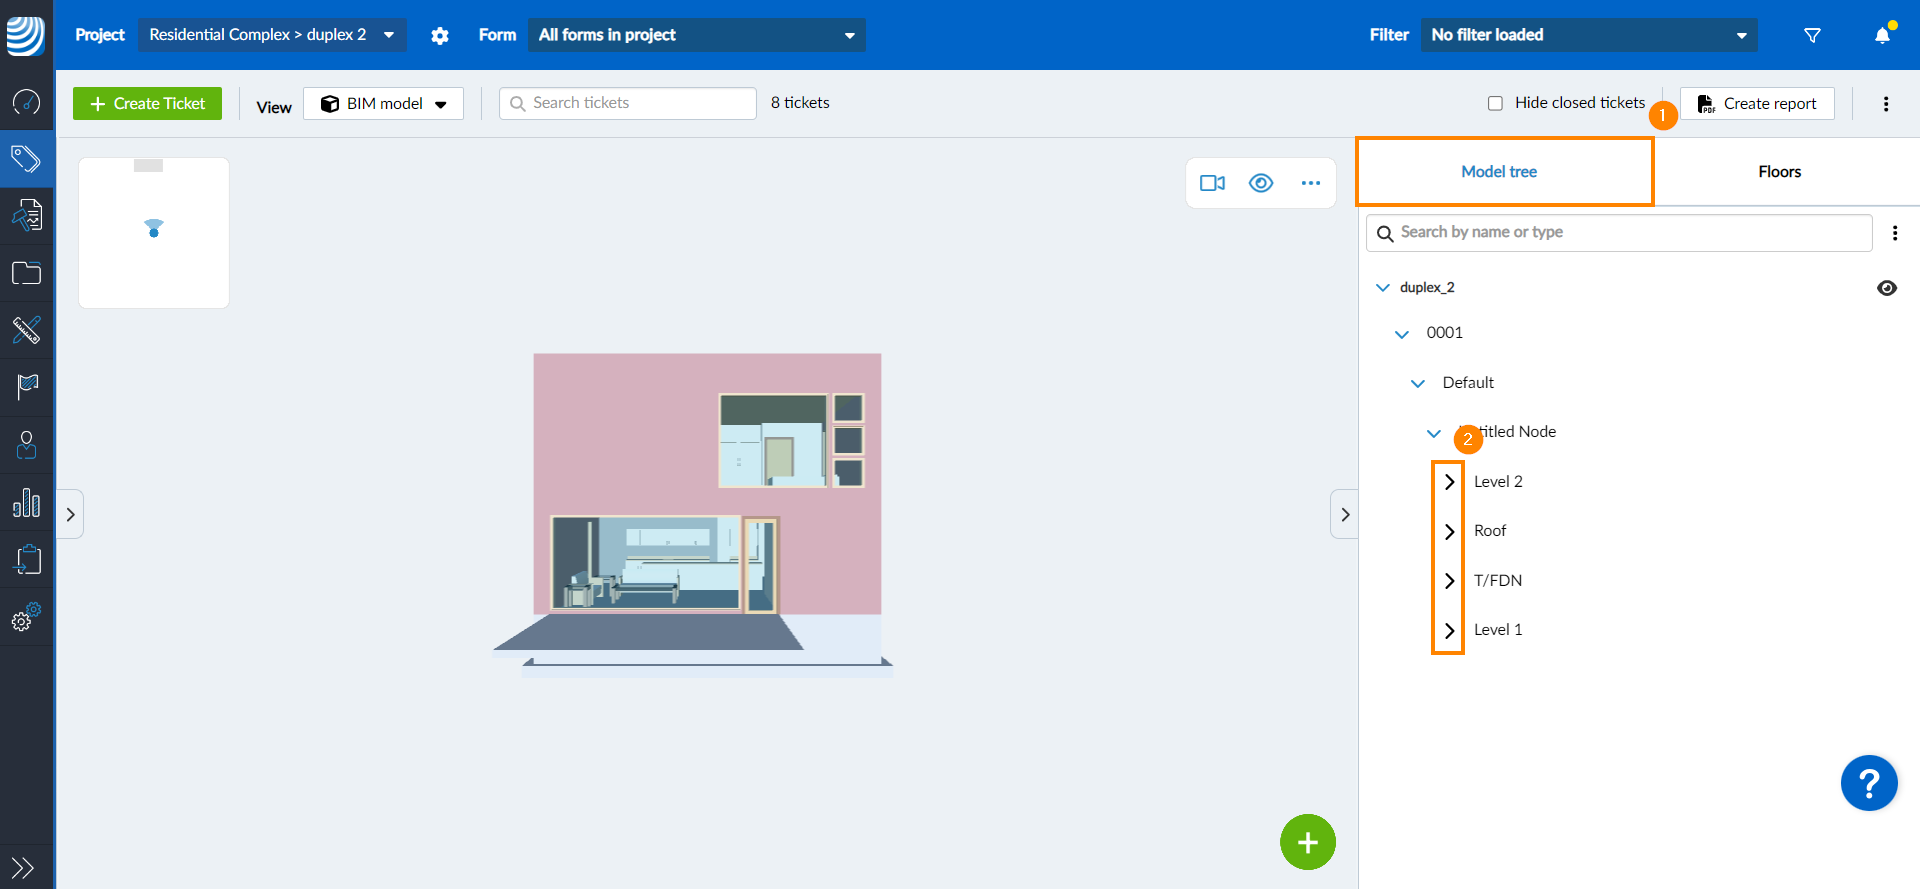Click the project settings gear icon
The height and width of the screenshot is (889, 1920).
[x=440, y=35]
